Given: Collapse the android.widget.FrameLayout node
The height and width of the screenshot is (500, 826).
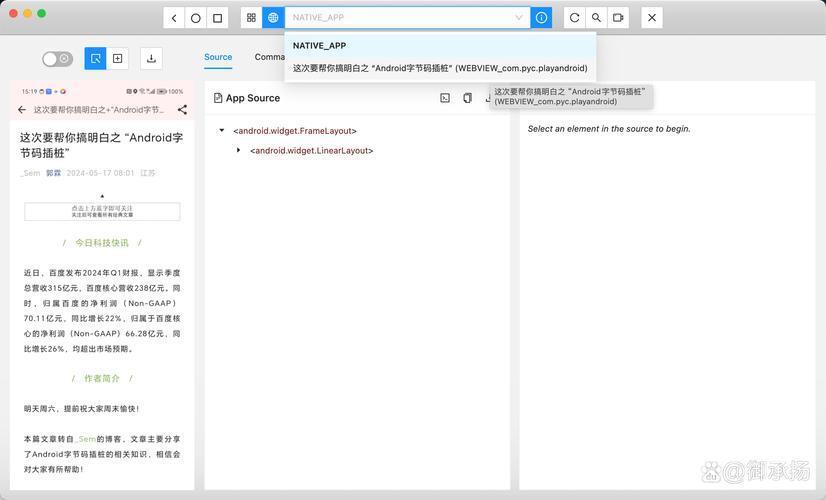Looking at the screenshot, I should coord(222,130).
